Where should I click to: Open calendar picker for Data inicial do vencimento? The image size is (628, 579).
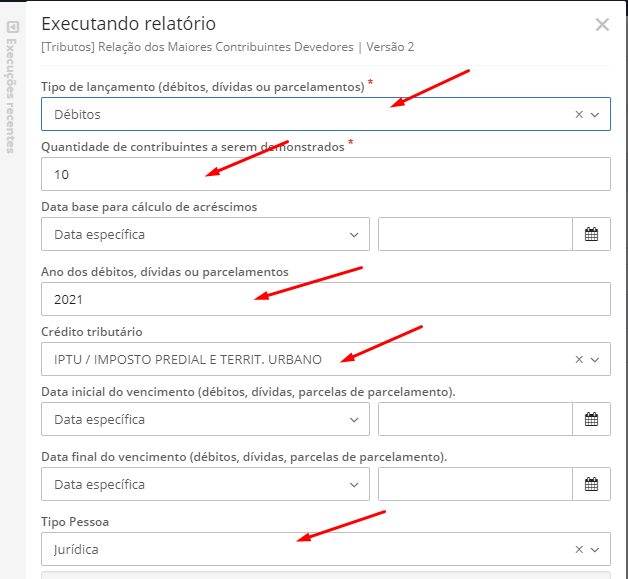(591, 419)
